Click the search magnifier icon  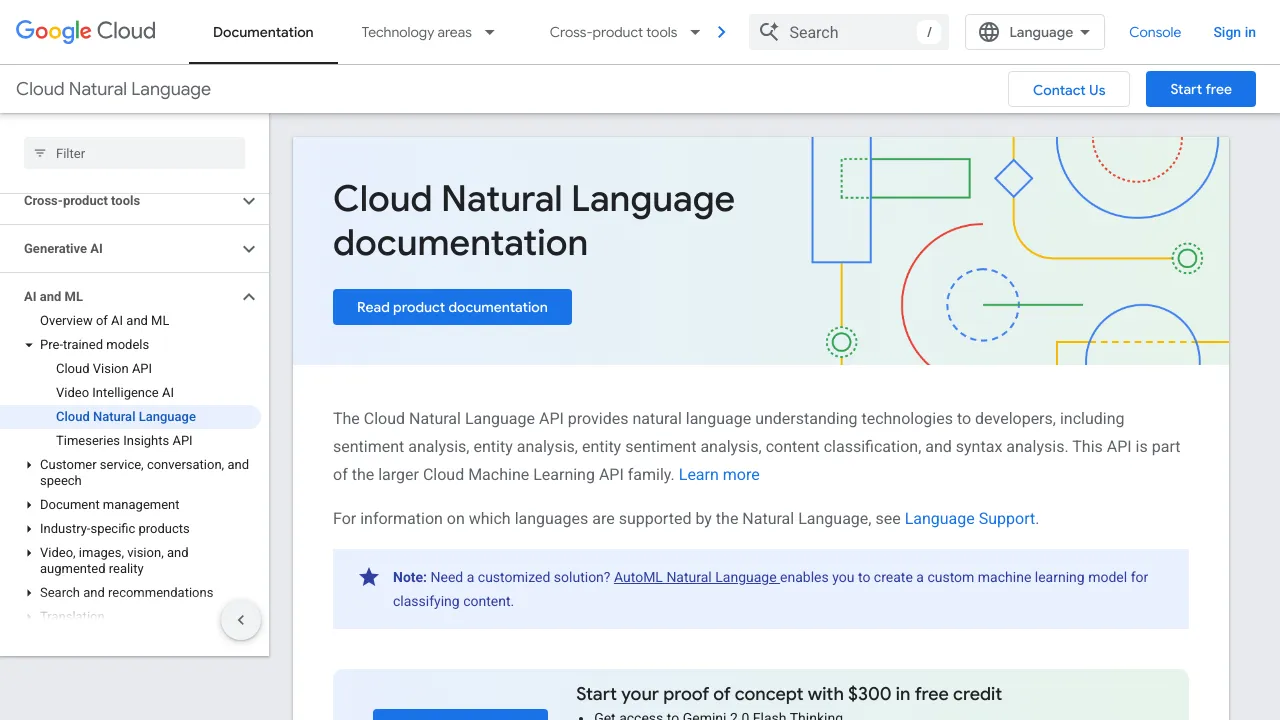click(x=769, y=32)
